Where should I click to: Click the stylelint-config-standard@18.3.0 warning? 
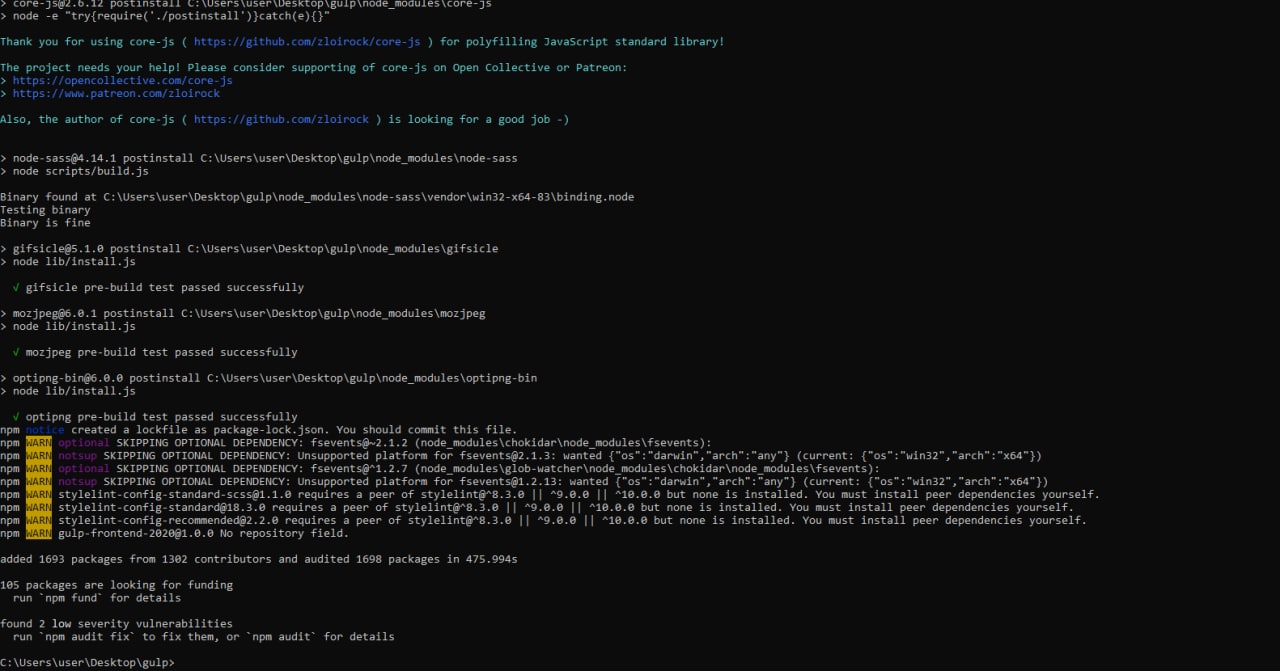537,508
